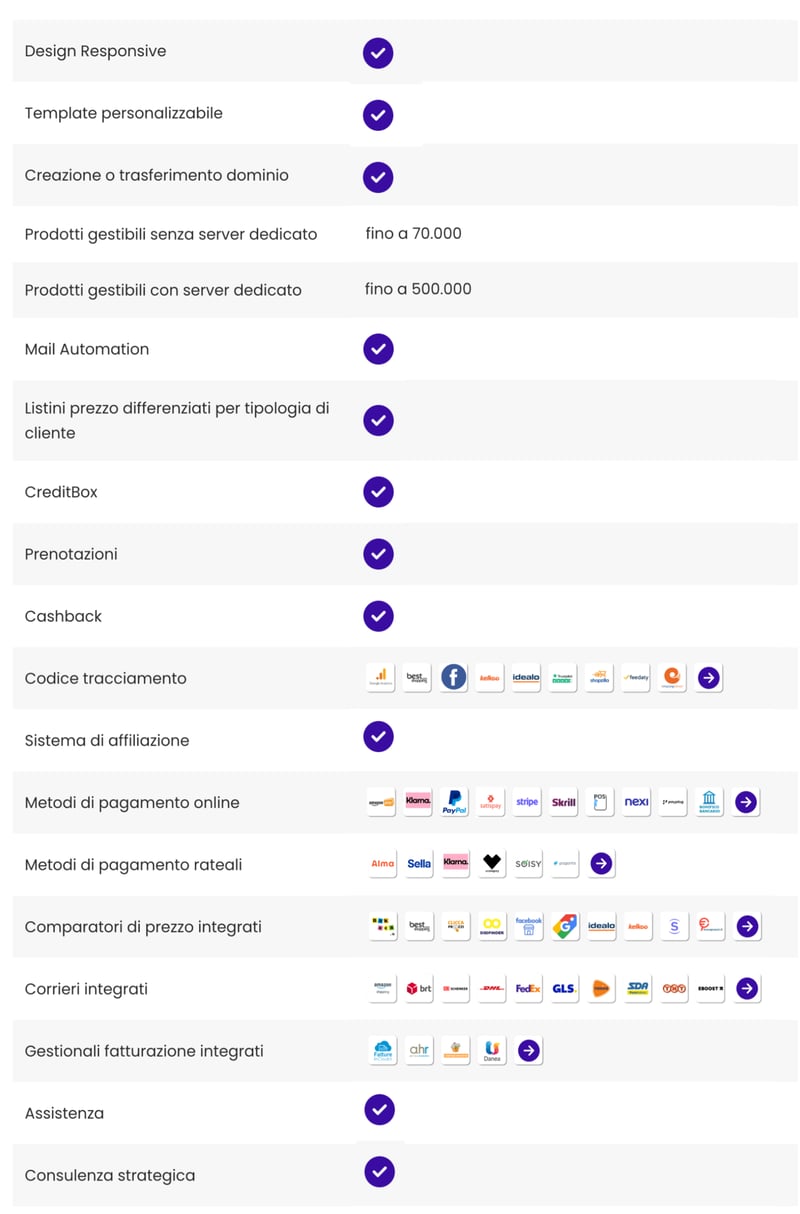Show more Metodi di pagamento online
The image size is (800, 1214).
coord(746,802)
